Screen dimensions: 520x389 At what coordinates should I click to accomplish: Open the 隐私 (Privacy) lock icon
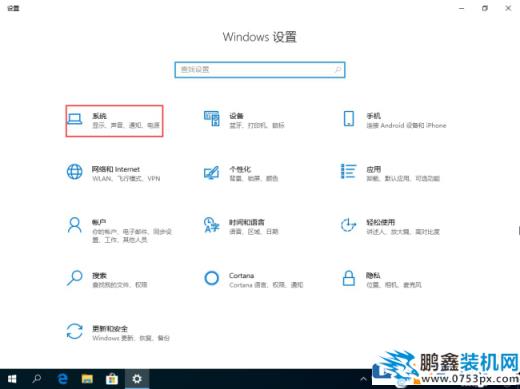coord(349,278)
